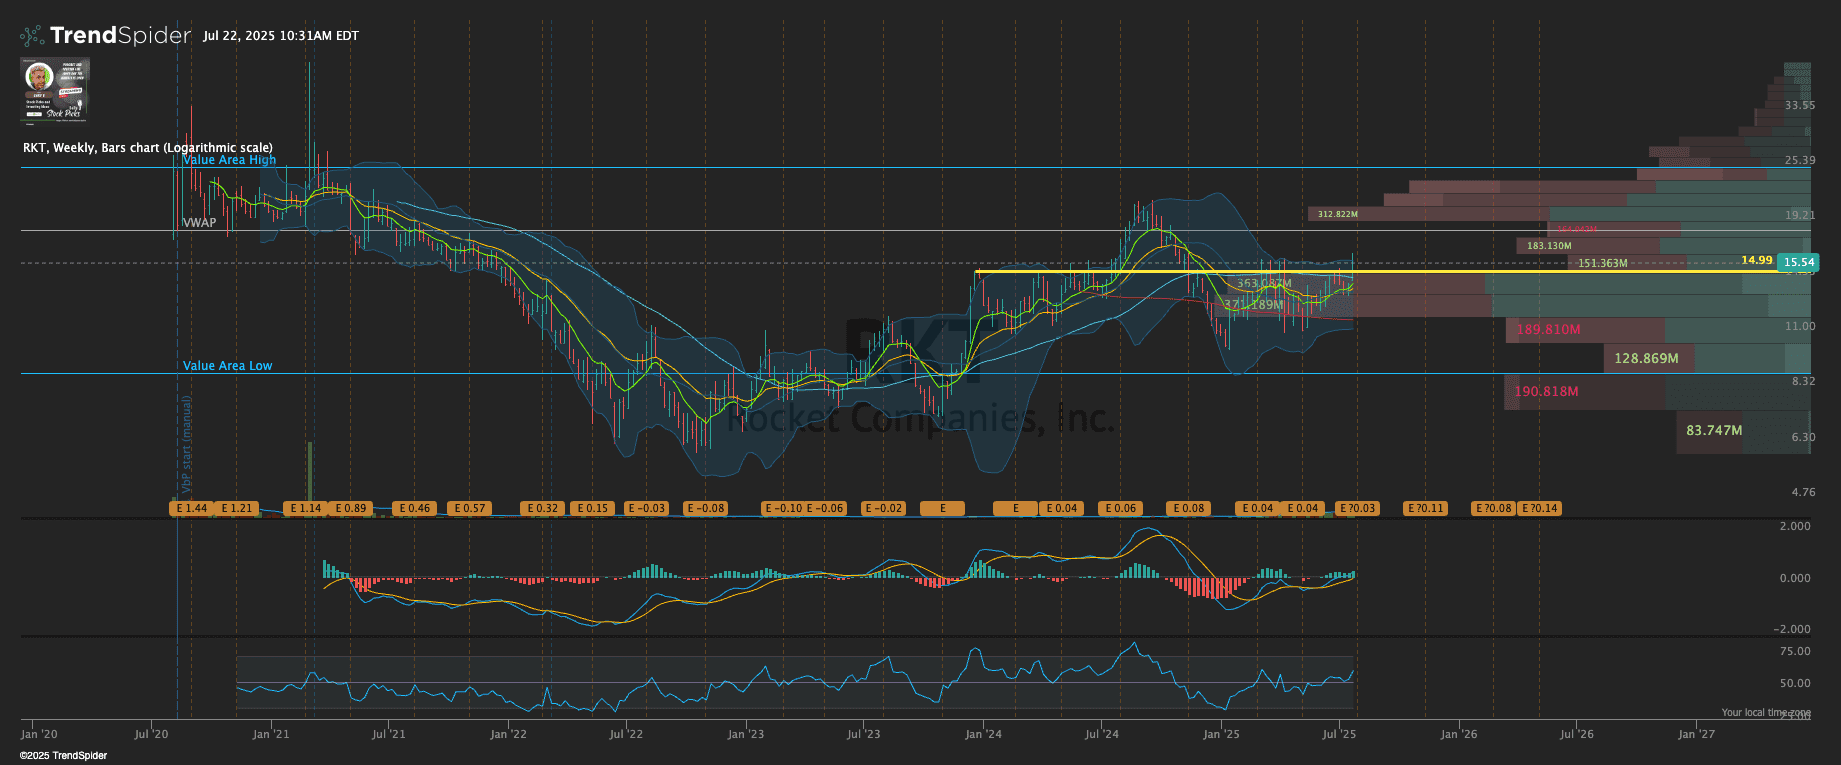
Task: Click the Jul '25 time axis label
Action: (1339, 734)
